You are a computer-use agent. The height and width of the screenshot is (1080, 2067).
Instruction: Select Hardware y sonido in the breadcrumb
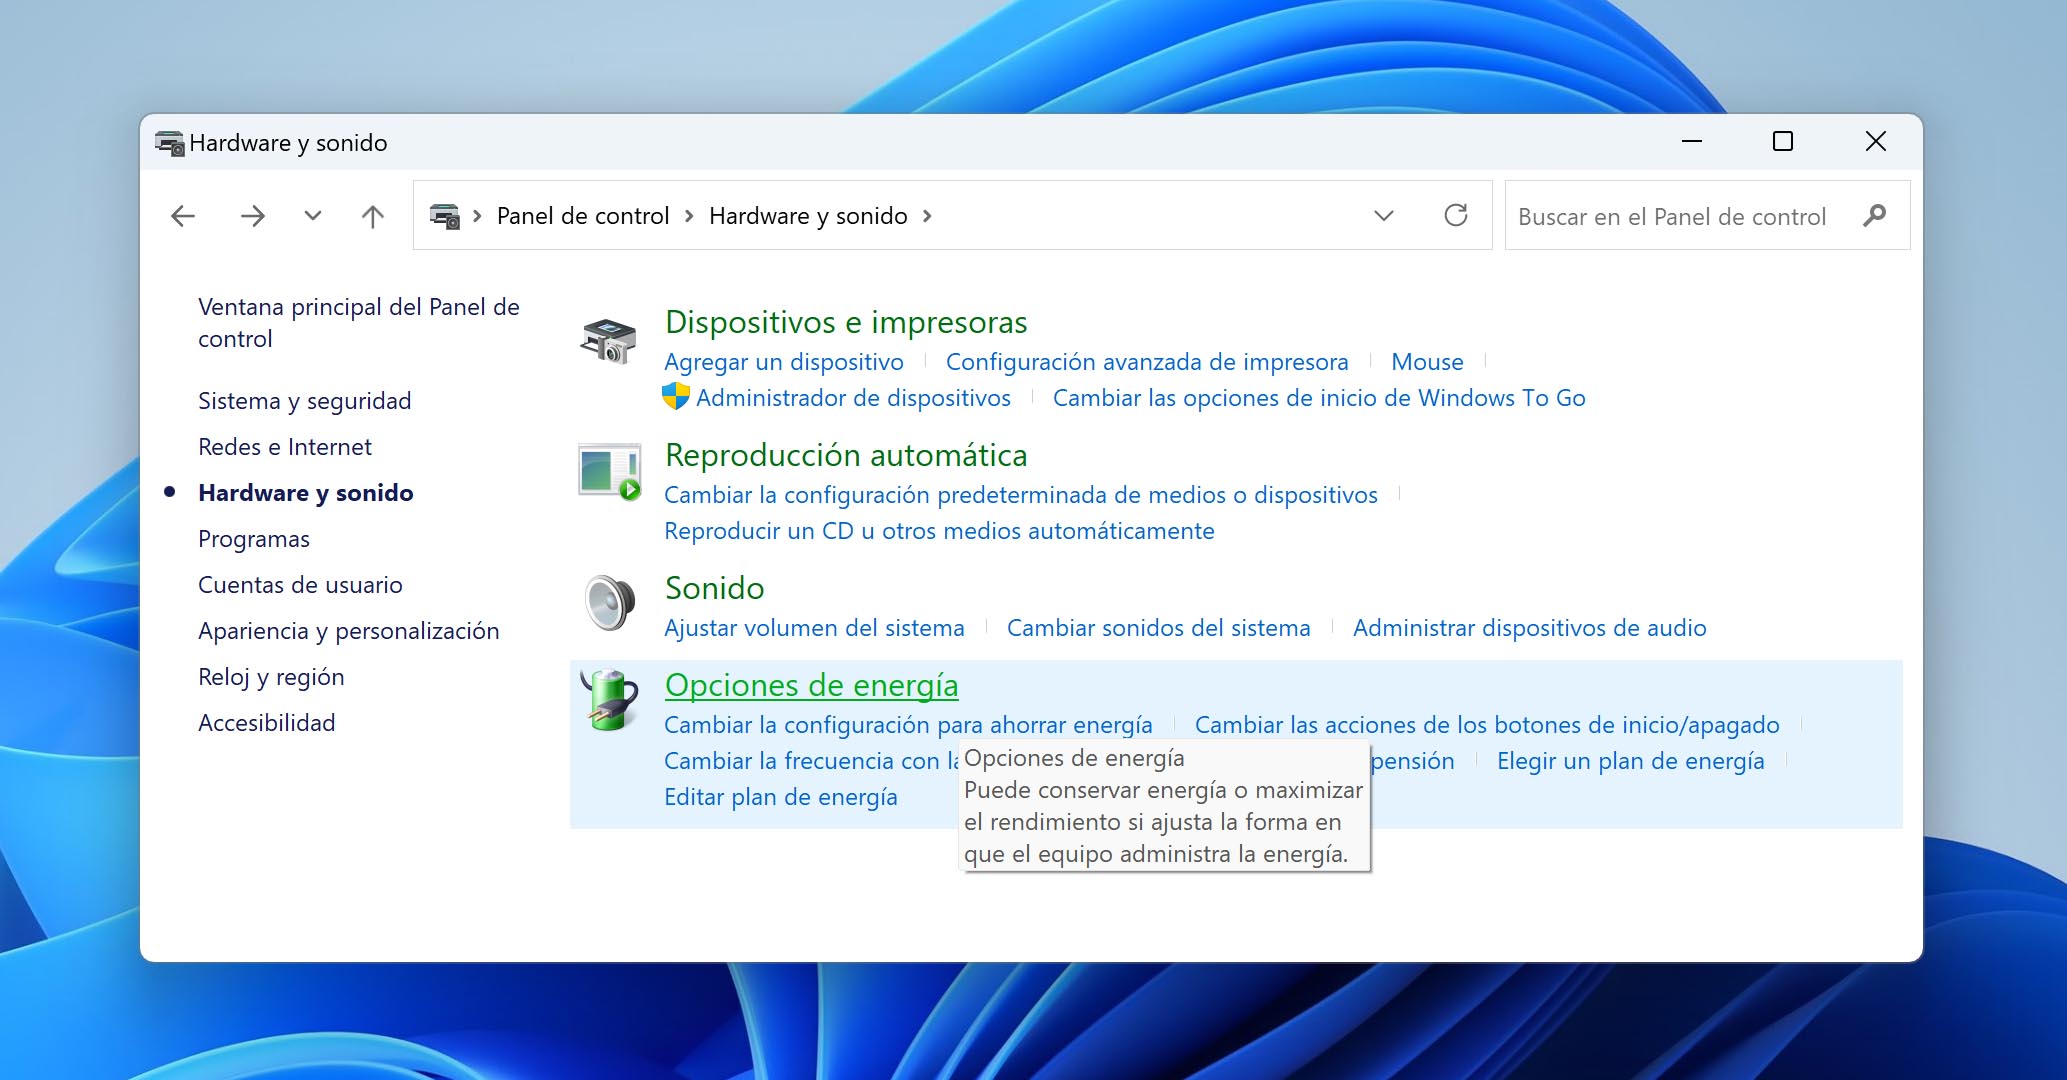point(808,216)
